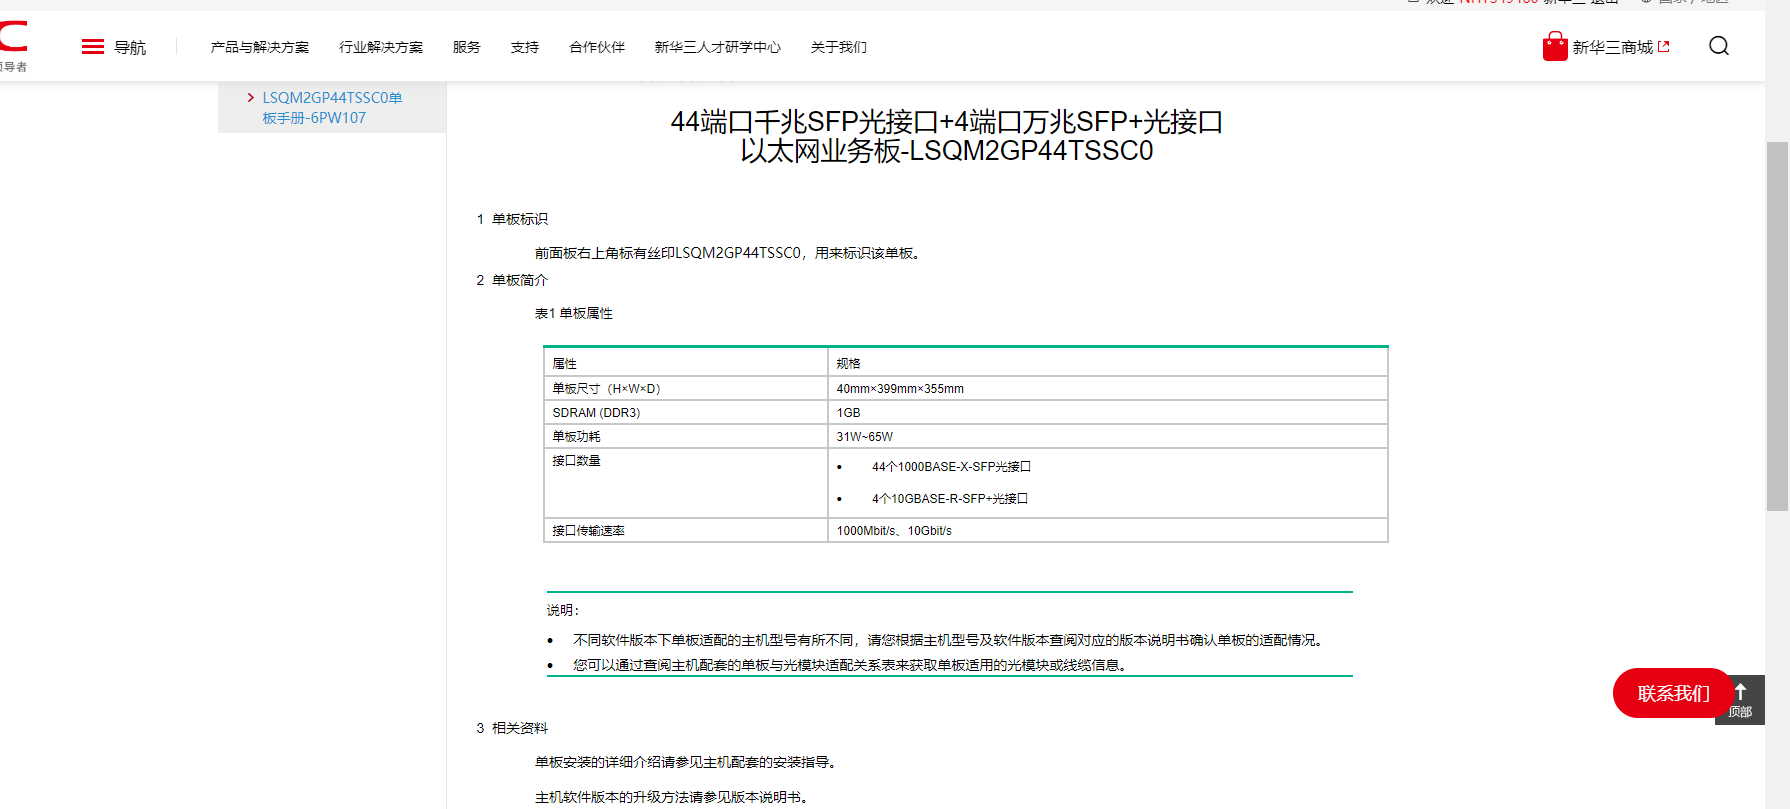
Task: Open the 新华三商城 store link
Action: tap(1613, 47)
